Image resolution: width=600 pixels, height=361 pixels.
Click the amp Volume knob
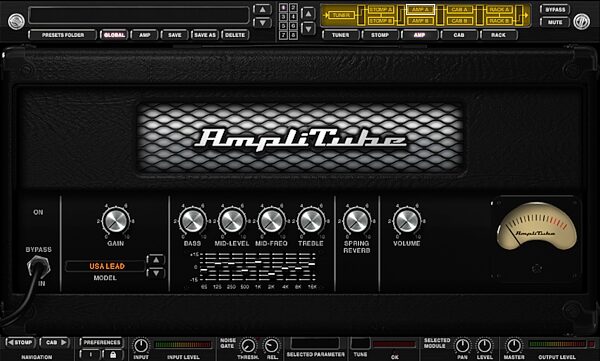click(x=407, y=221)
